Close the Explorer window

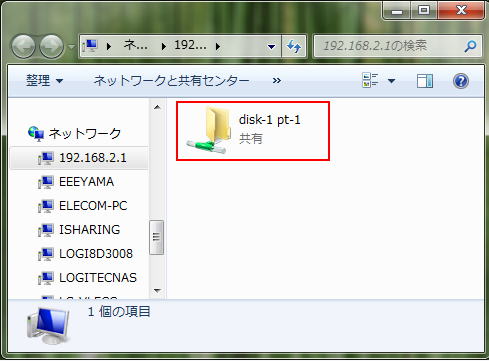(461, 11)
